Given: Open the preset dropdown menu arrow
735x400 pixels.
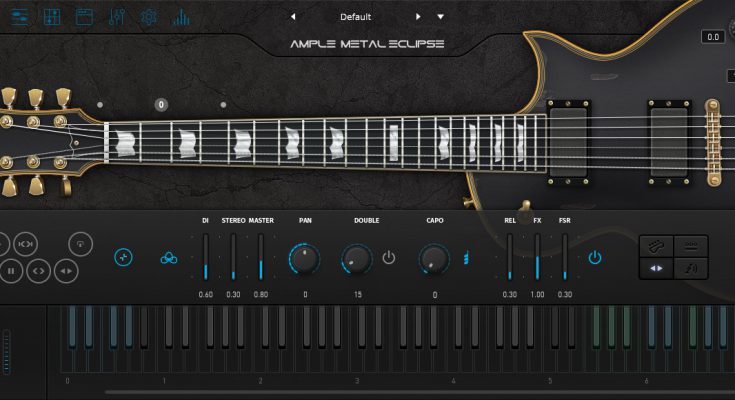Looking at the screenshot, I should click(x=440, y=17).
